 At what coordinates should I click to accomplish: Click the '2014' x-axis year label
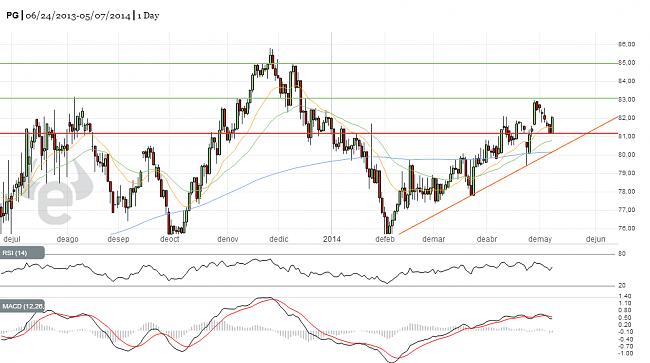click(x=332, y=239)
